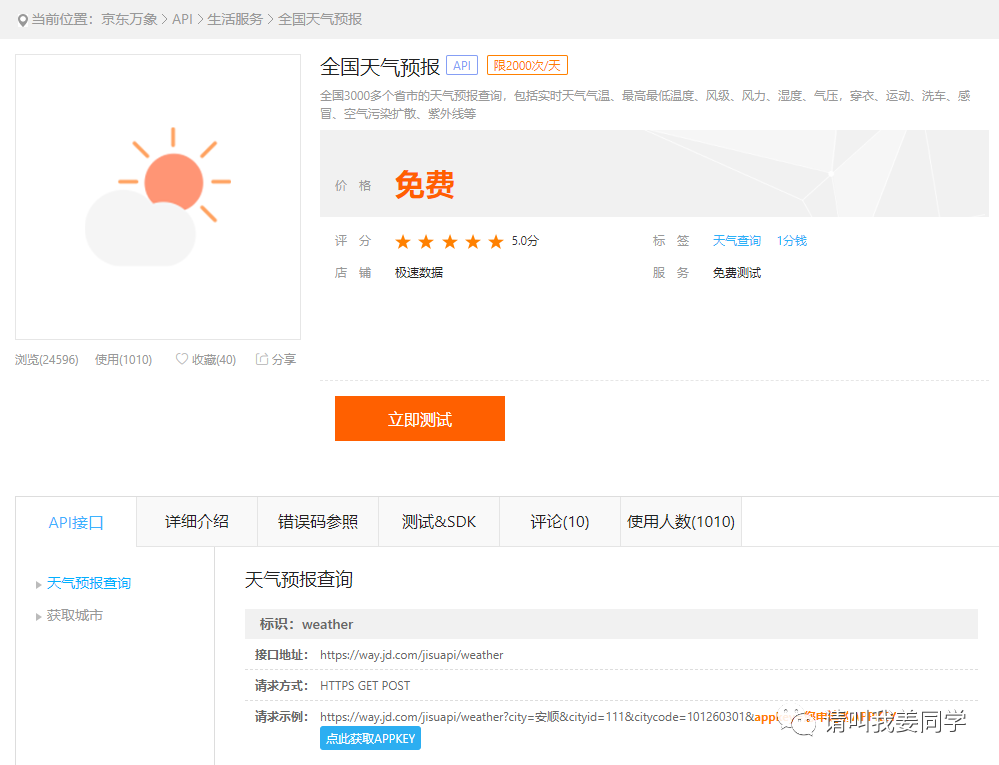Screen dimensions: 999x765
Task: Click the first rating star
Action: pos(403,241)
